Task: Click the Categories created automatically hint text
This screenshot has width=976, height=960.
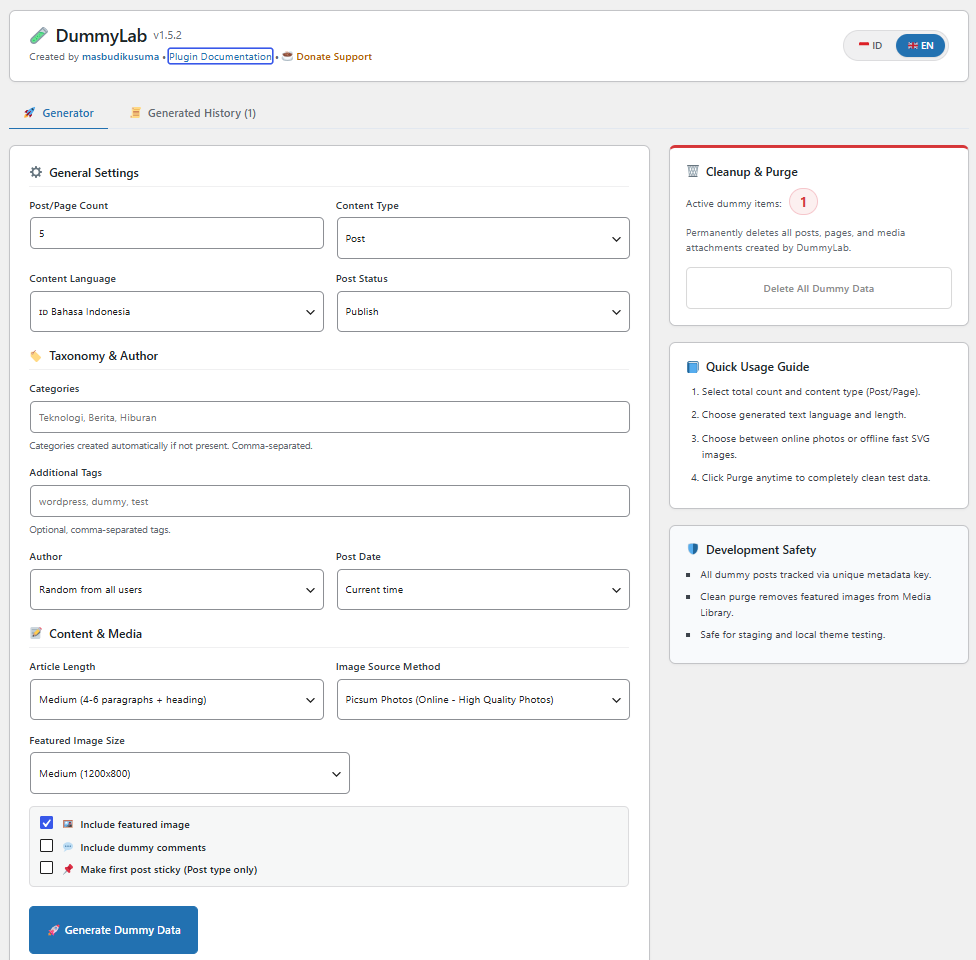Action: tap(171, 446)
